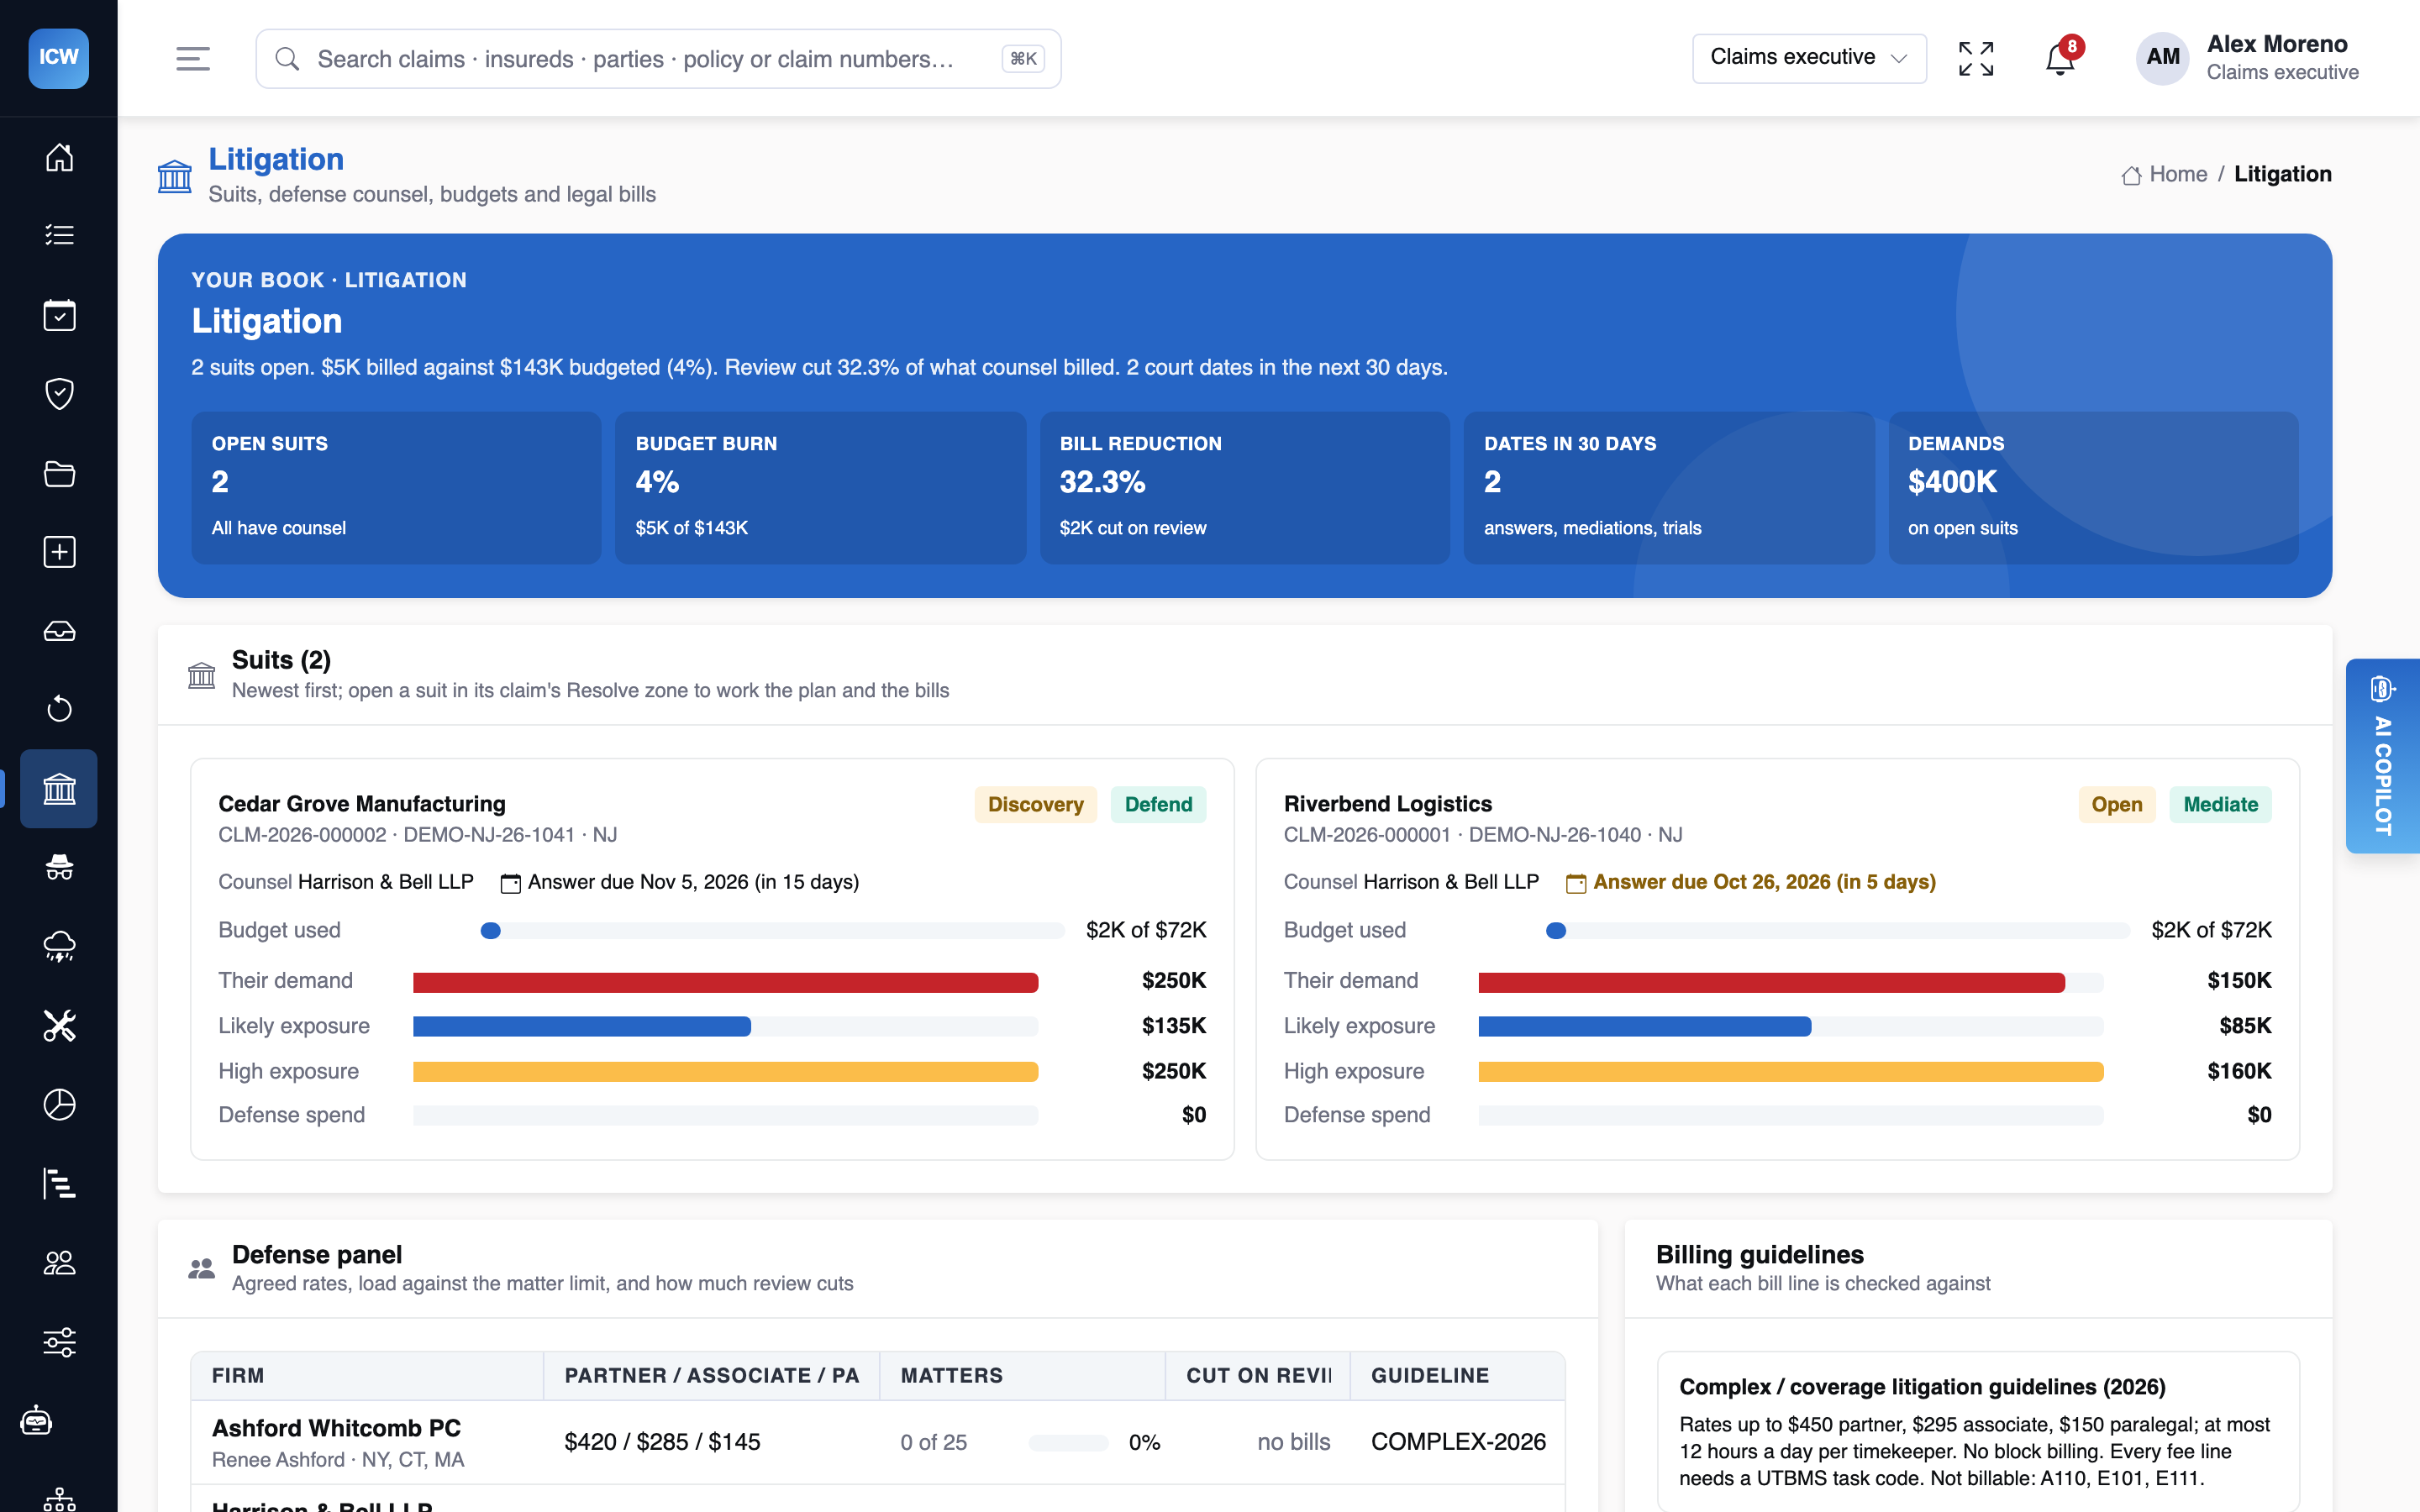Open the plus square icon in sidebar
Image resolution: width=2420 pixels, height=1512 pixels.
[59, 552]
